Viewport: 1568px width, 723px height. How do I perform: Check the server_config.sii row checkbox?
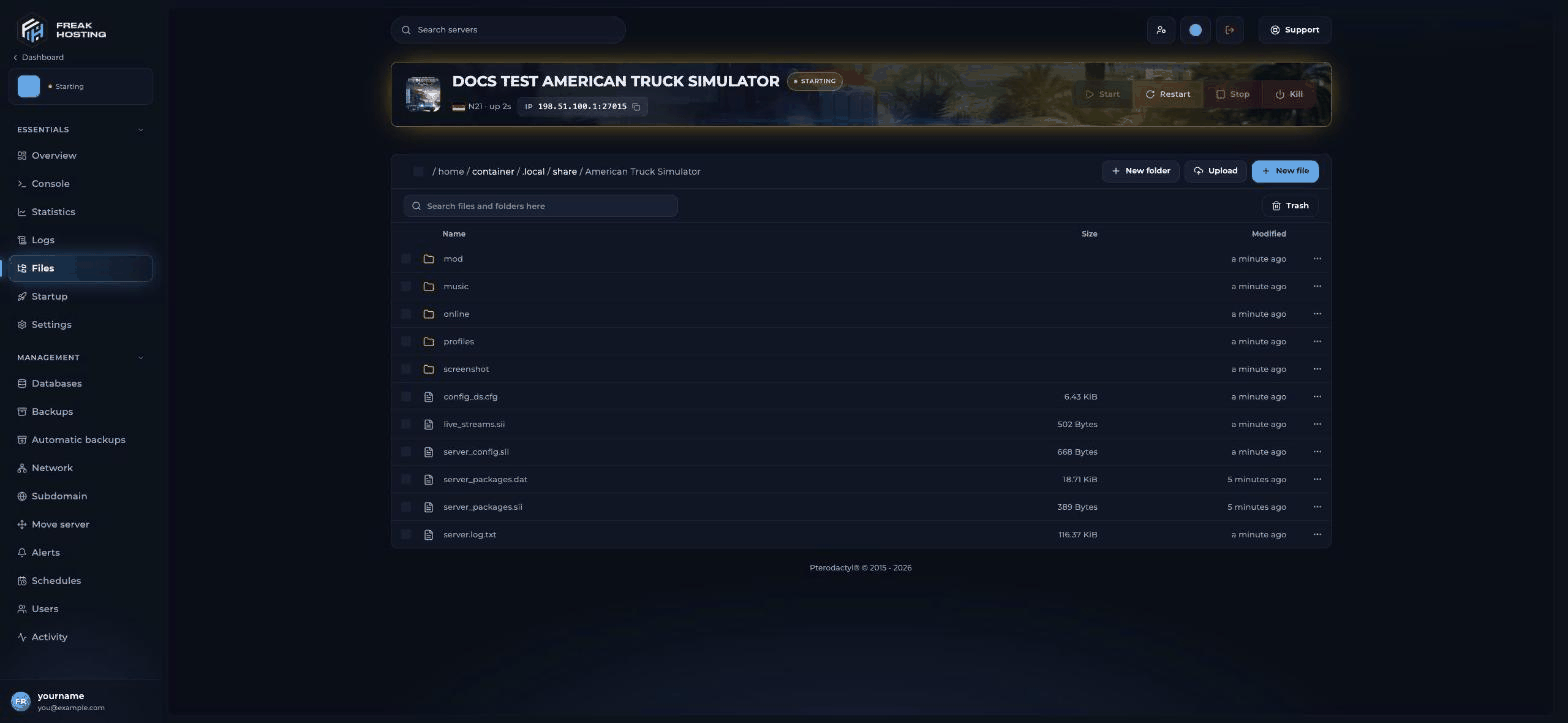pos(406,452)
